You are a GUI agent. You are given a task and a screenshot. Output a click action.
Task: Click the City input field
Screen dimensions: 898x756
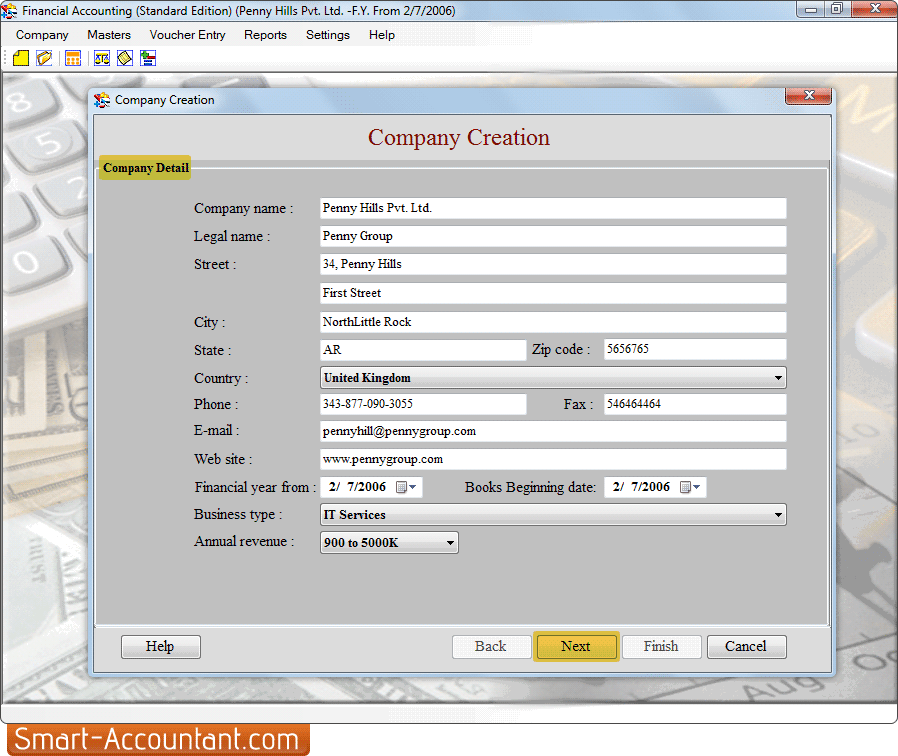553,322
